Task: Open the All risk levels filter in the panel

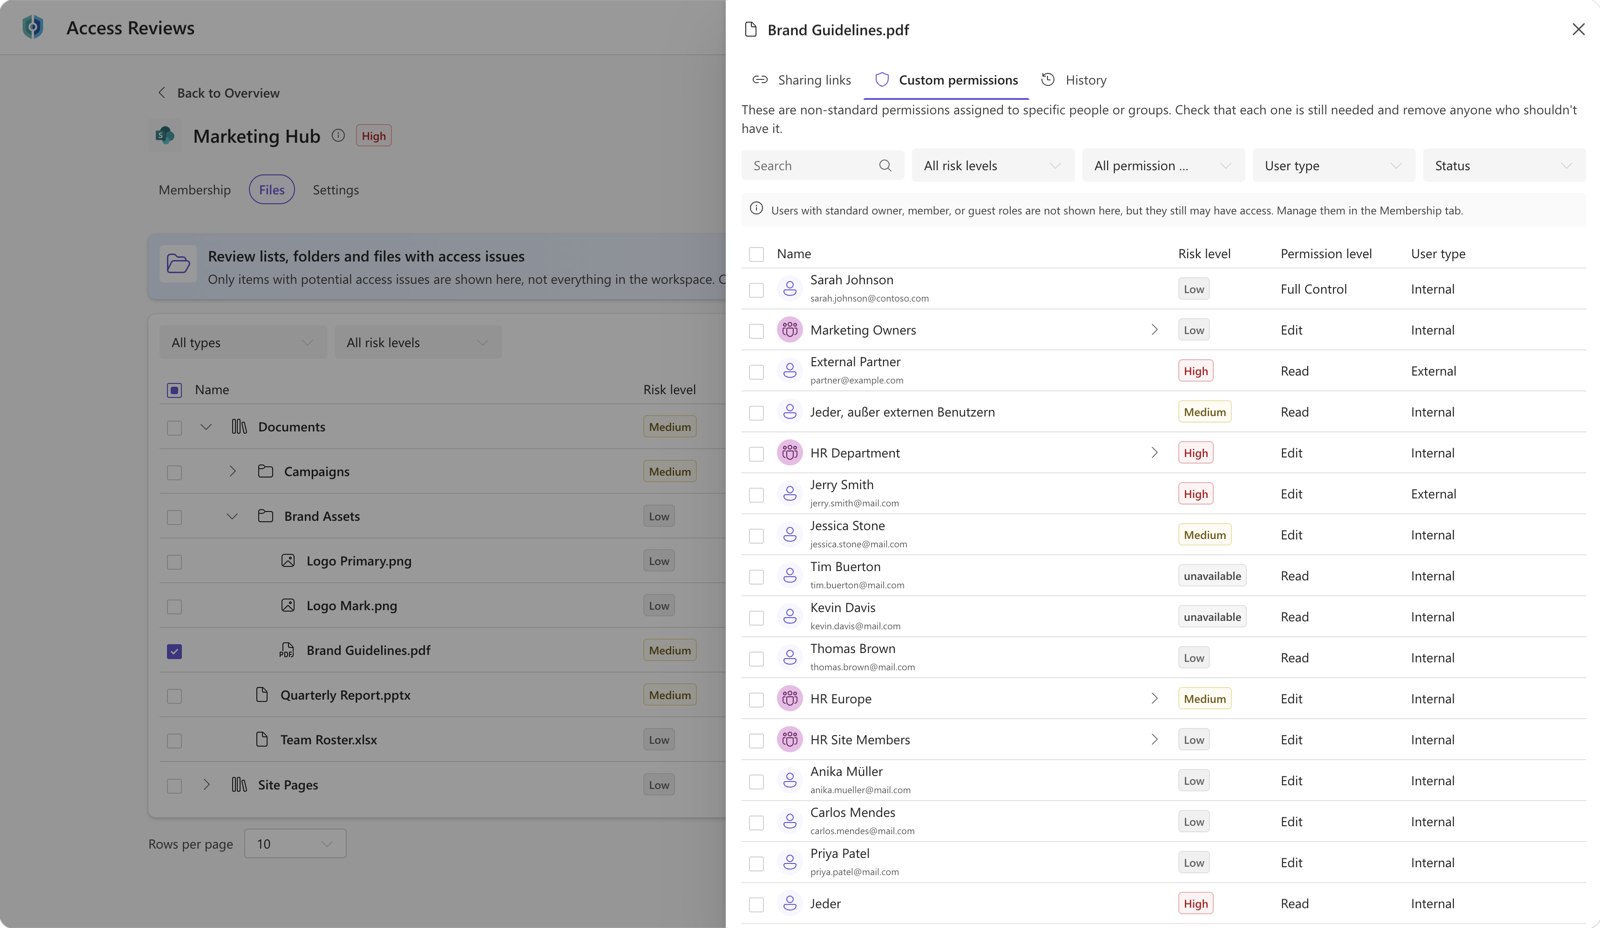Action: point(993,166)
